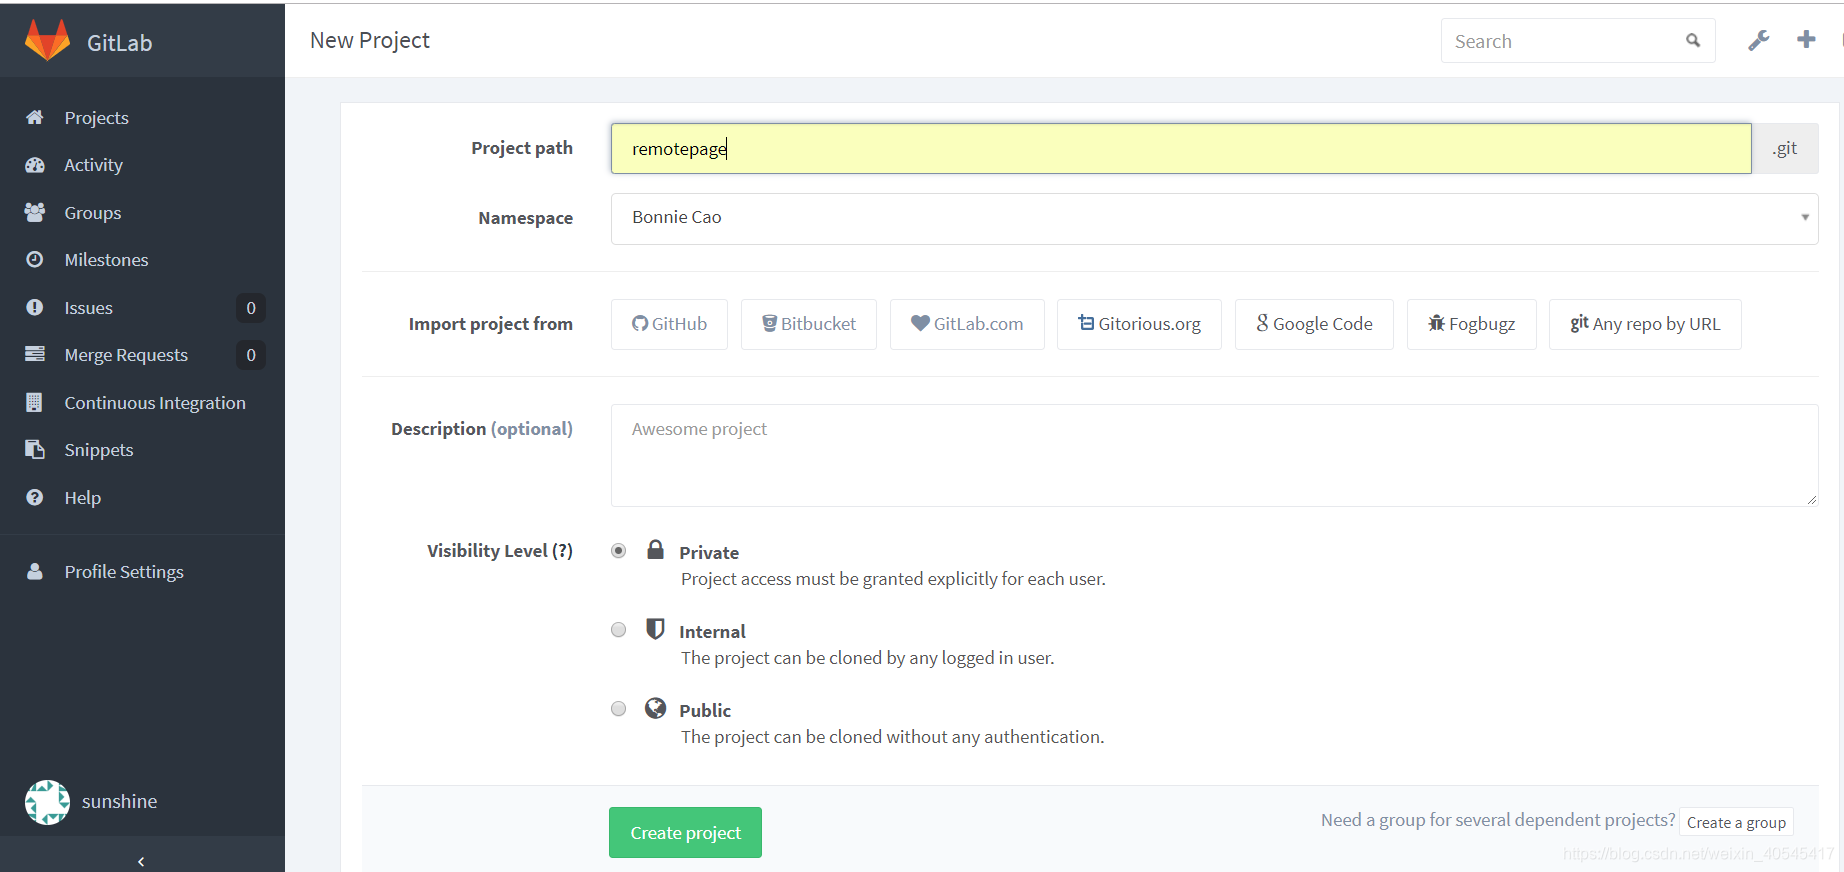Select the Internal visibility radio button
Viewport: 1844px width, 872px height.
(619, 630)
